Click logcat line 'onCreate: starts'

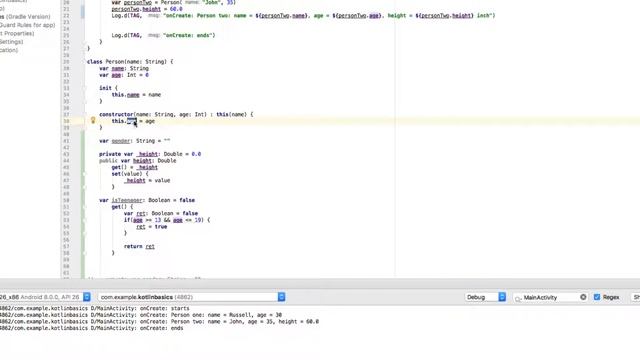[95, 309]
